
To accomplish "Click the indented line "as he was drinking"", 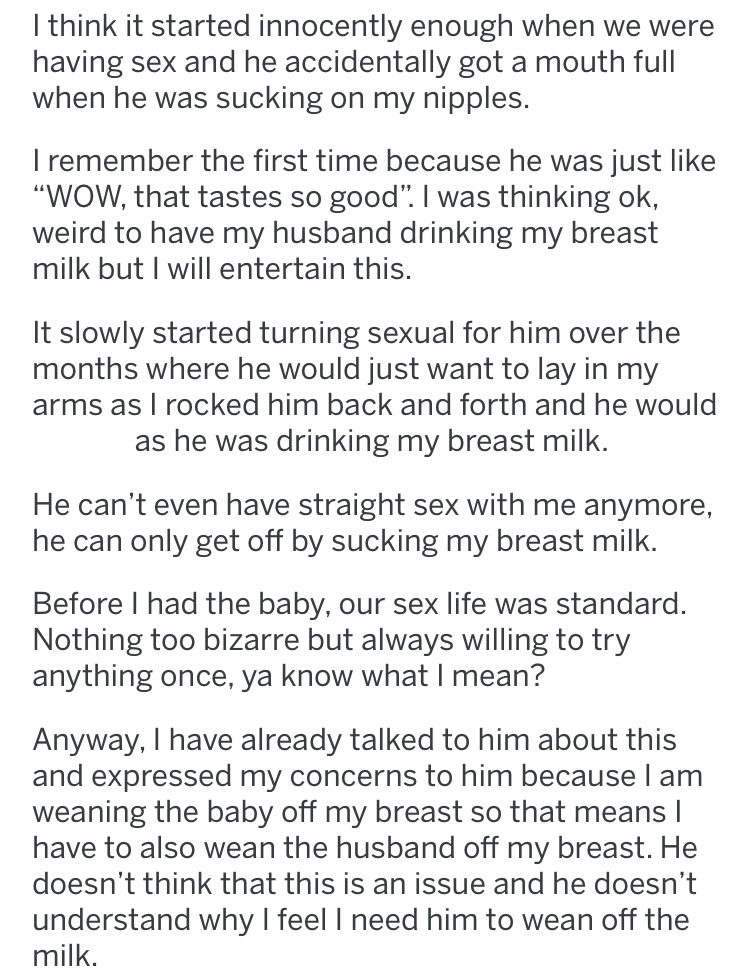I will tap(371, 441).
